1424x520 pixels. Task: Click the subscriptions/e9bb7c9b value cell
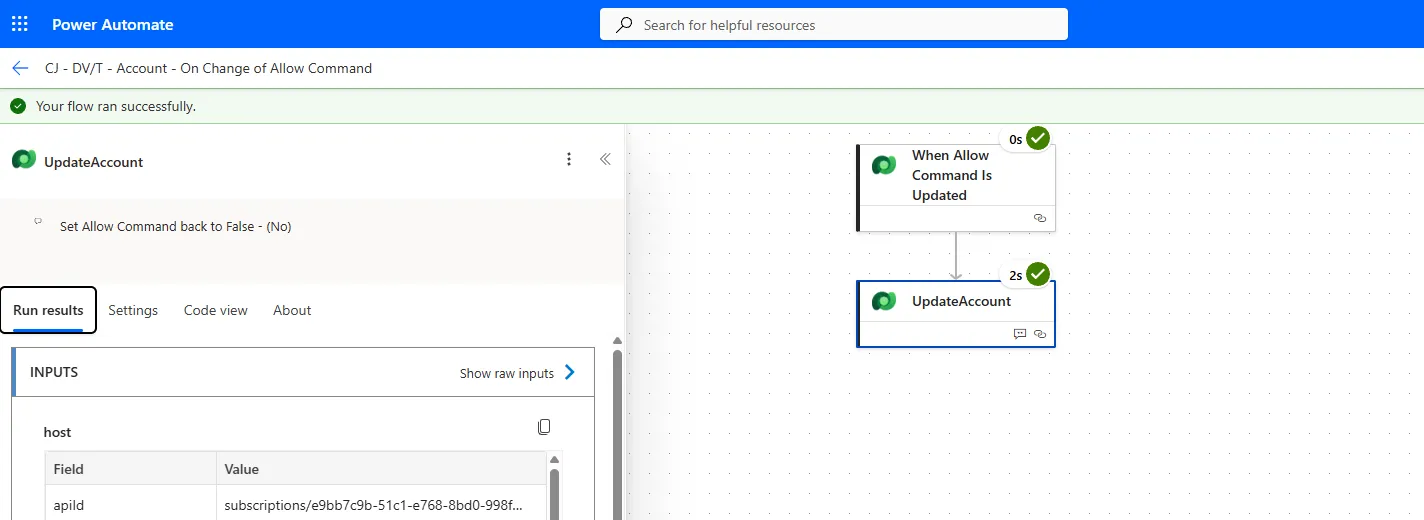coord(382,505)
